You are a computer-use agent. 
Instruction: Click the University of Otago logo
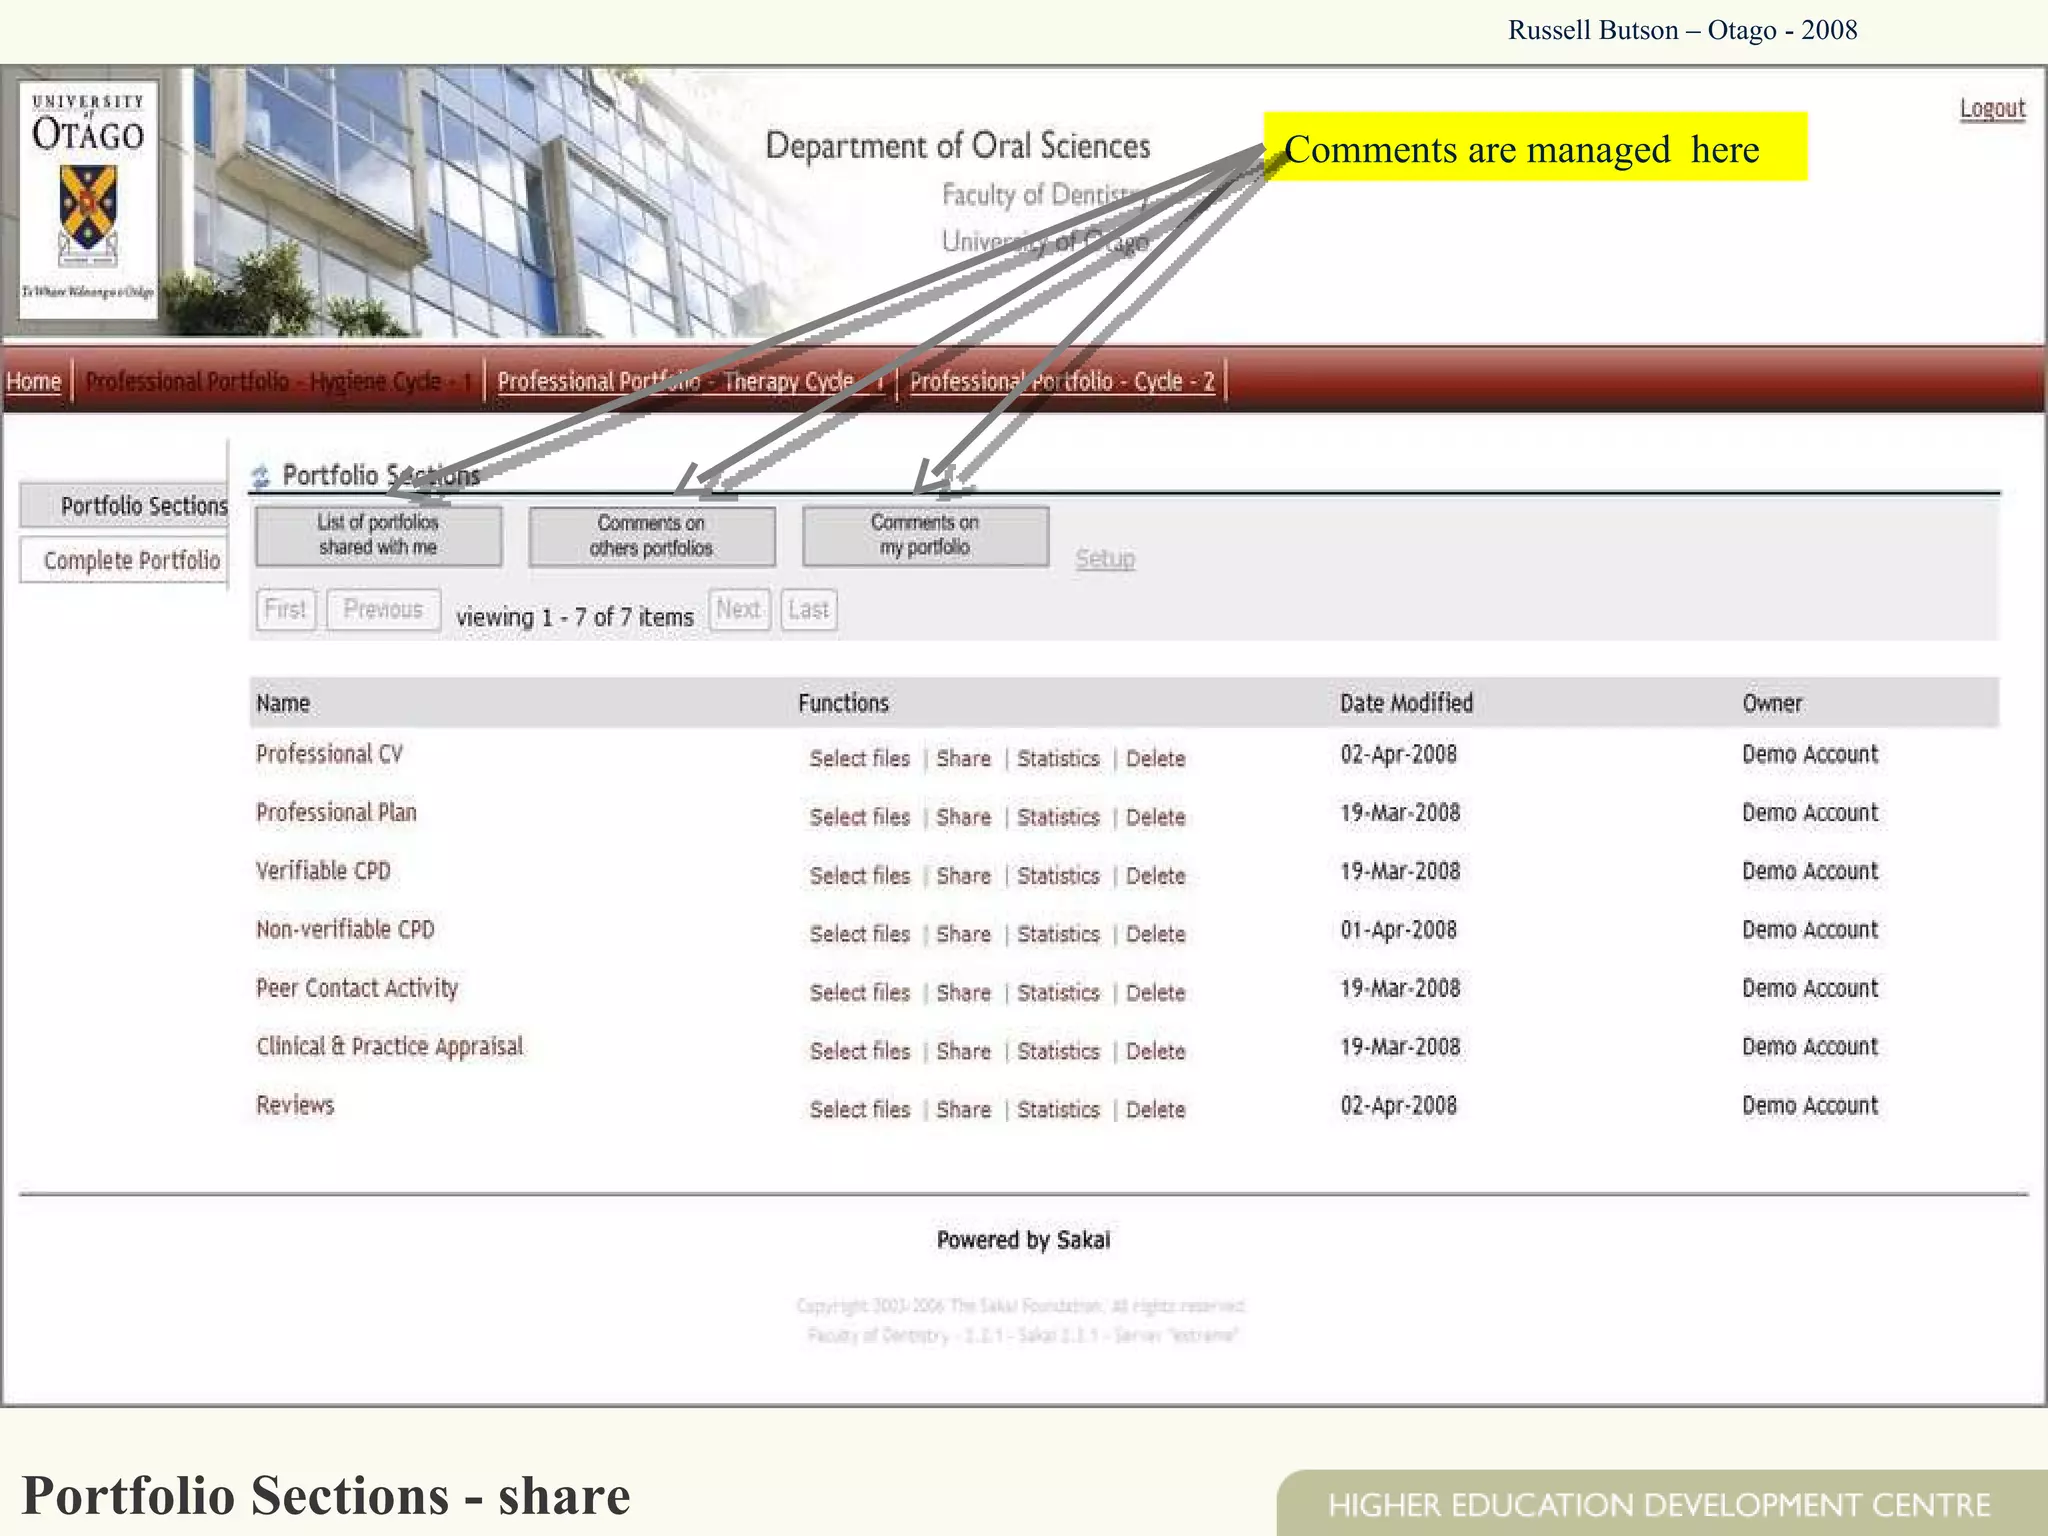tap(88, 199)
